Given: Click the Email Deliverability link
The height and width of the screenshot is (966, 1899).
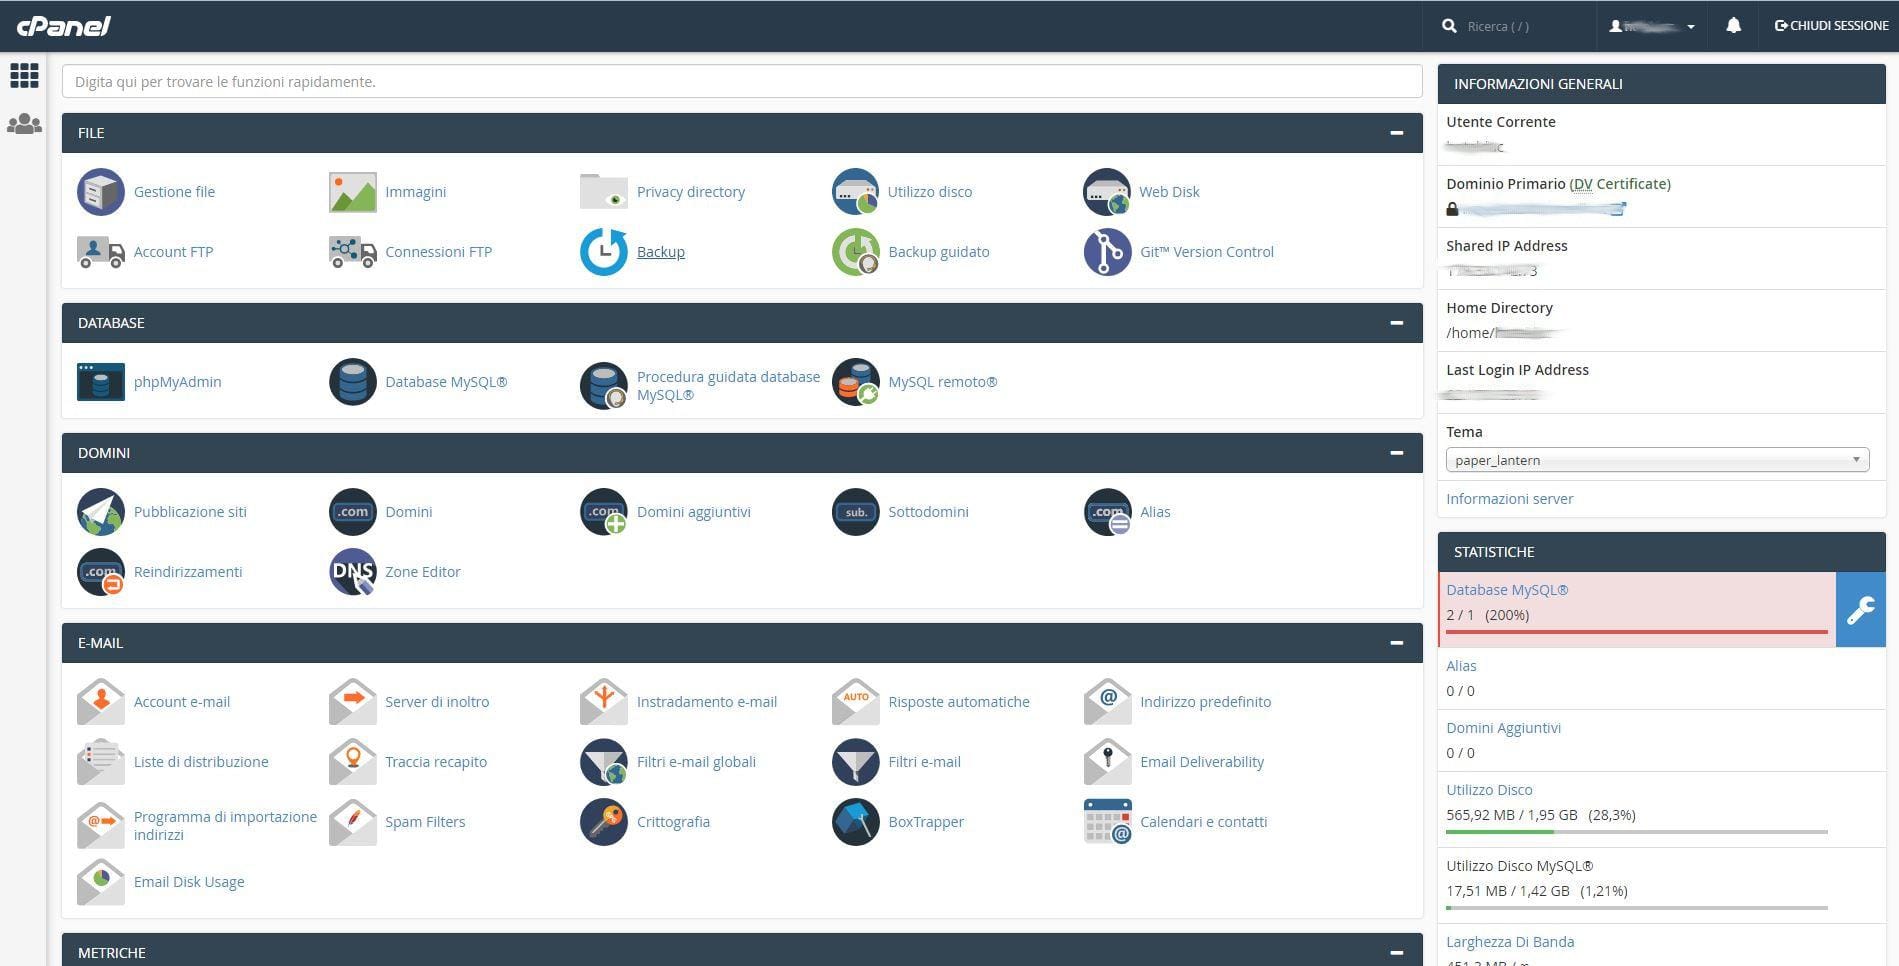Looking at the screenshot, I should [x=1202, y=762].
